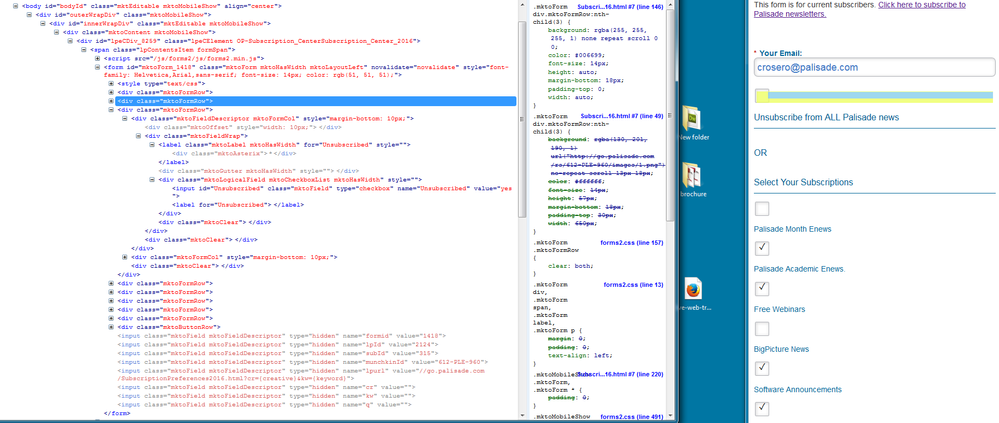
Task: Tick the Unsubscribe from ALL Palisade news checkbox
Action: pyautogui.click(x=762, y=96)
